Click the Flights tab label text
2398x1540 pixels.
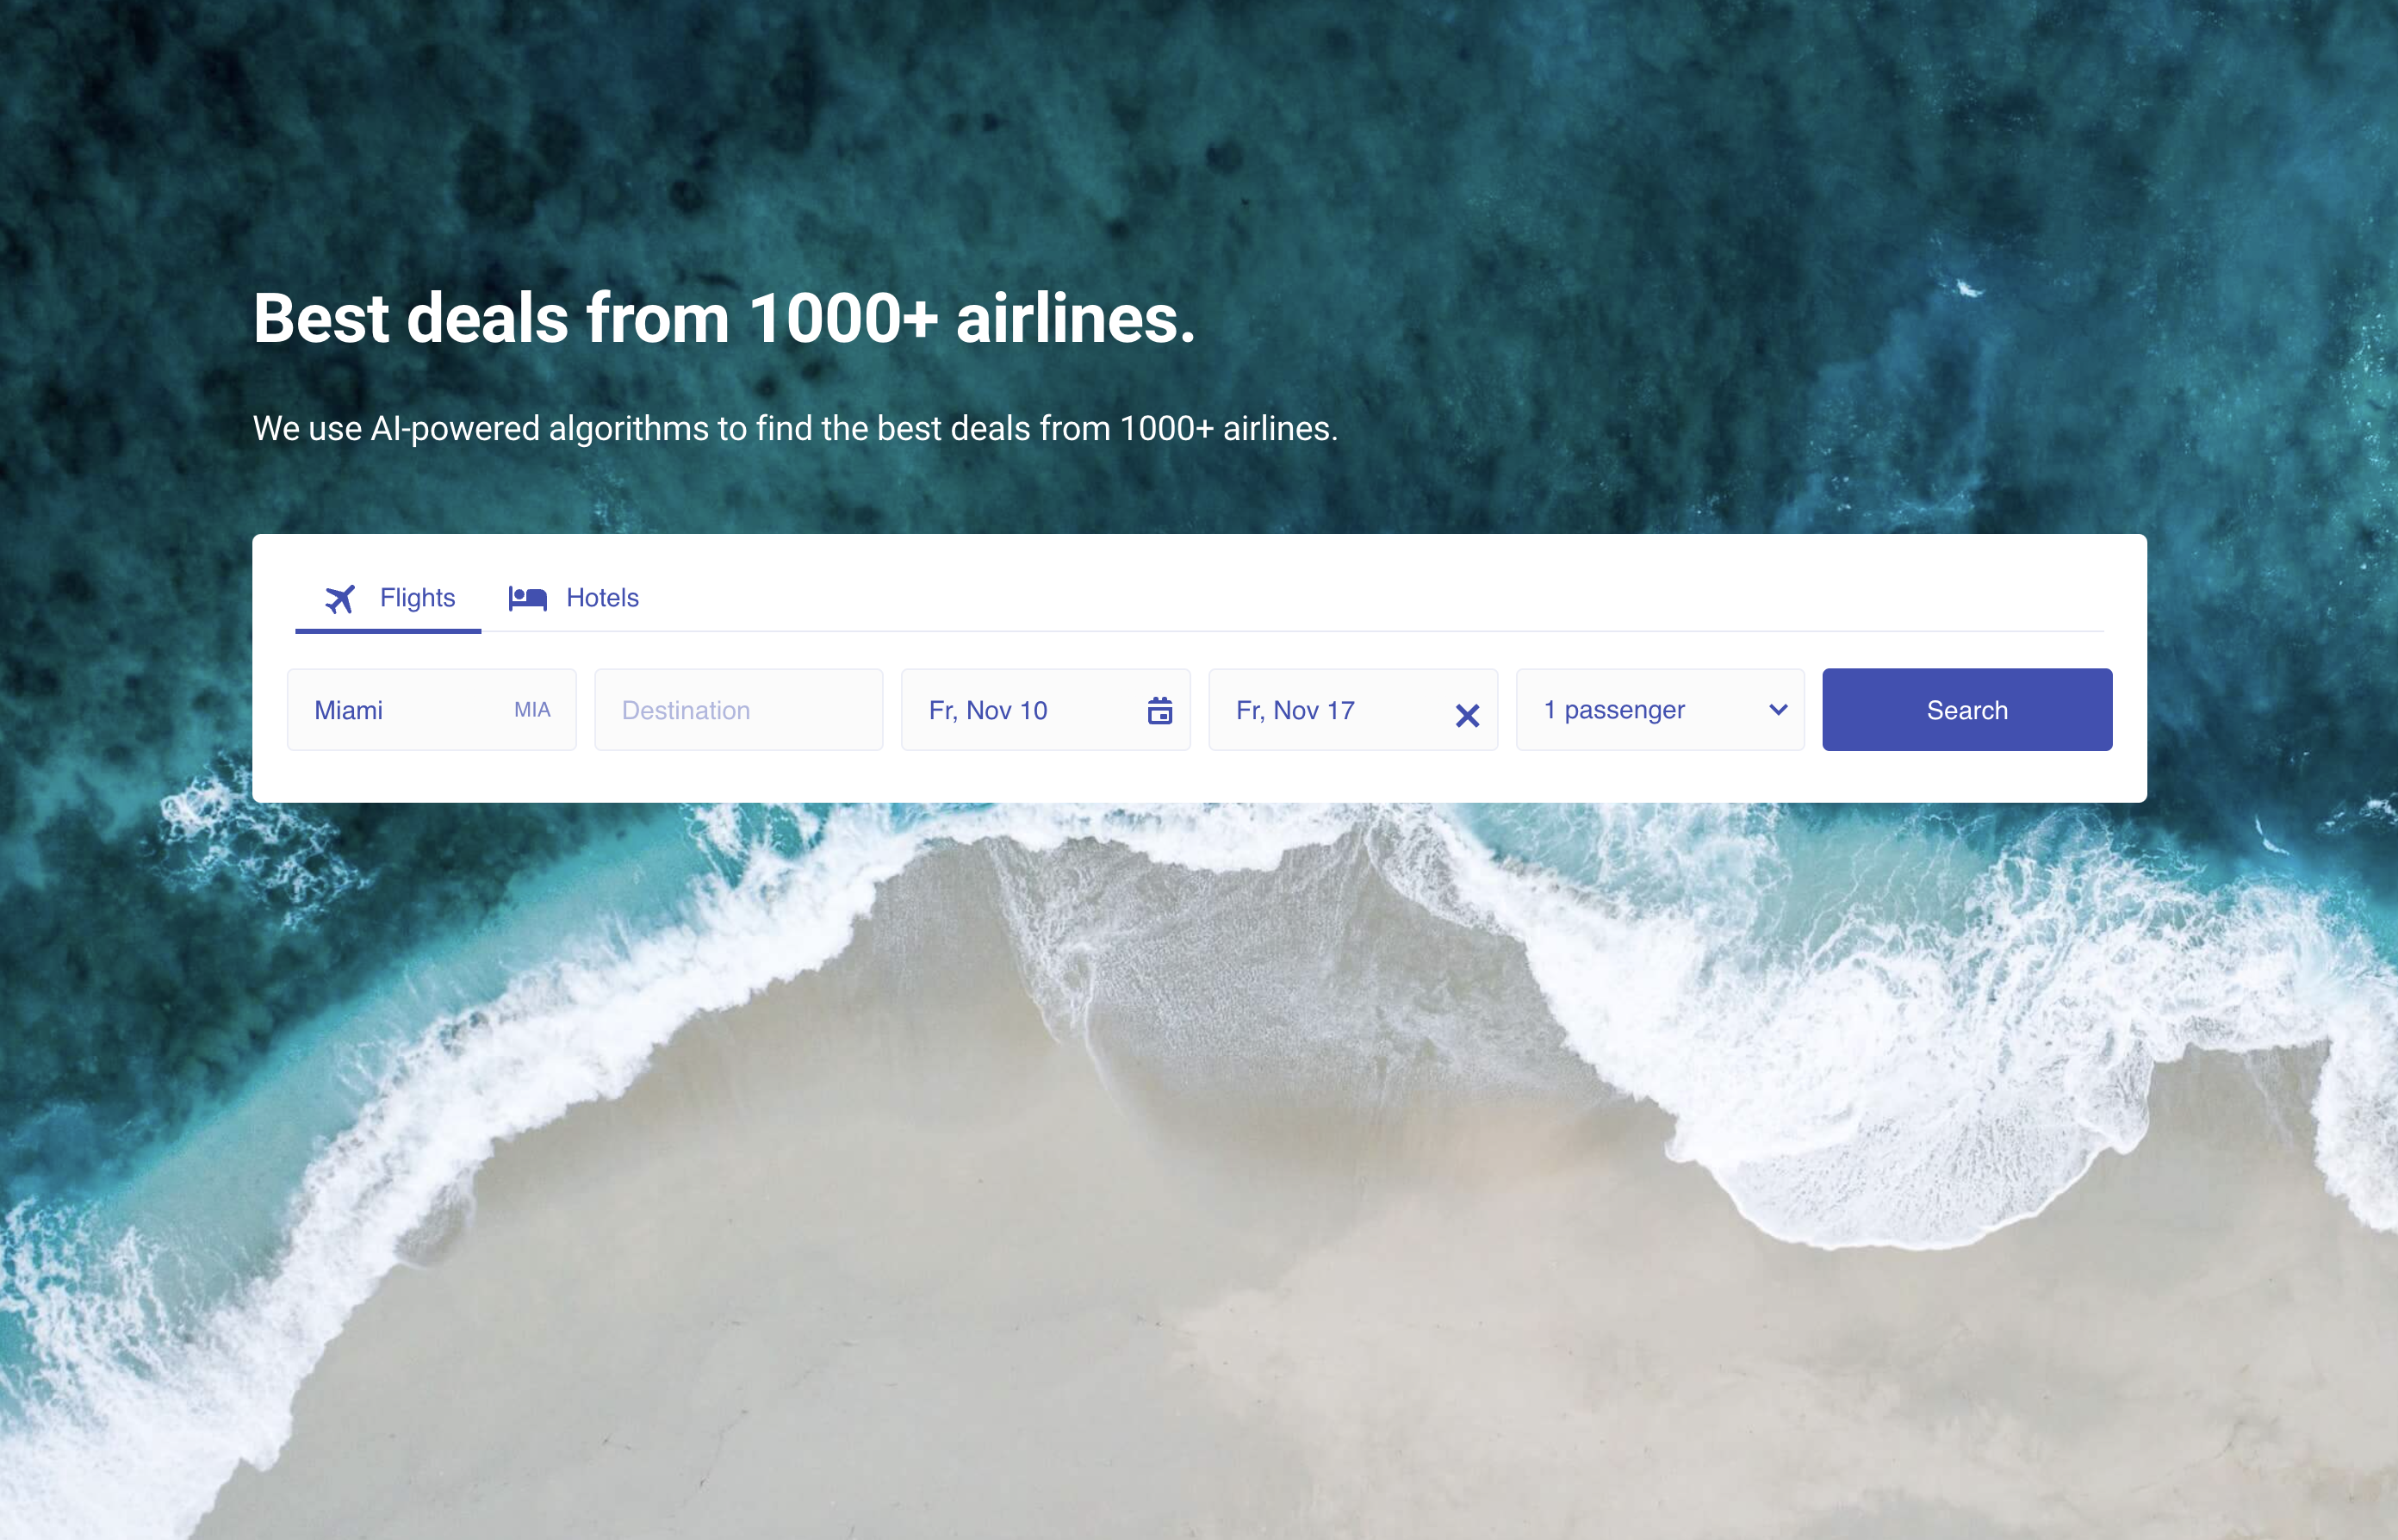(417, 598)
